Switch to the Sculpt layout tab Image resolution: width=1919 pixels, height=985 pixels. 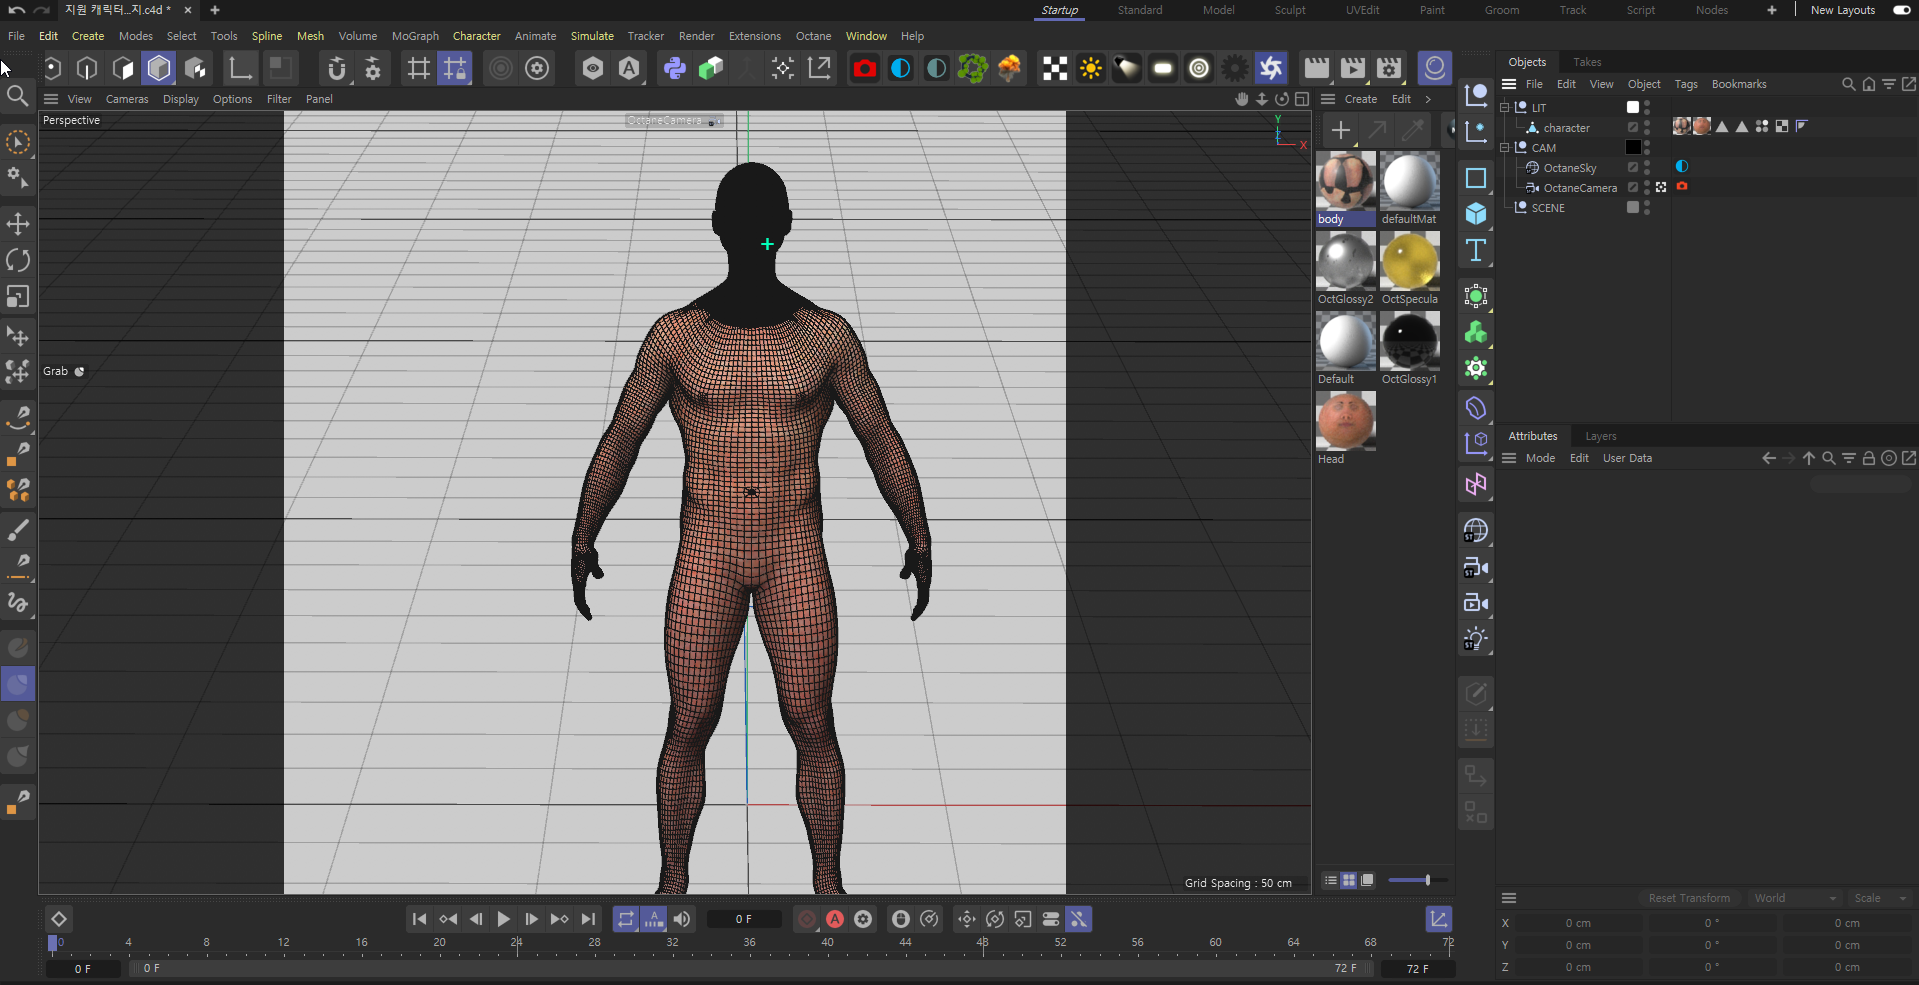point(1289,10)
